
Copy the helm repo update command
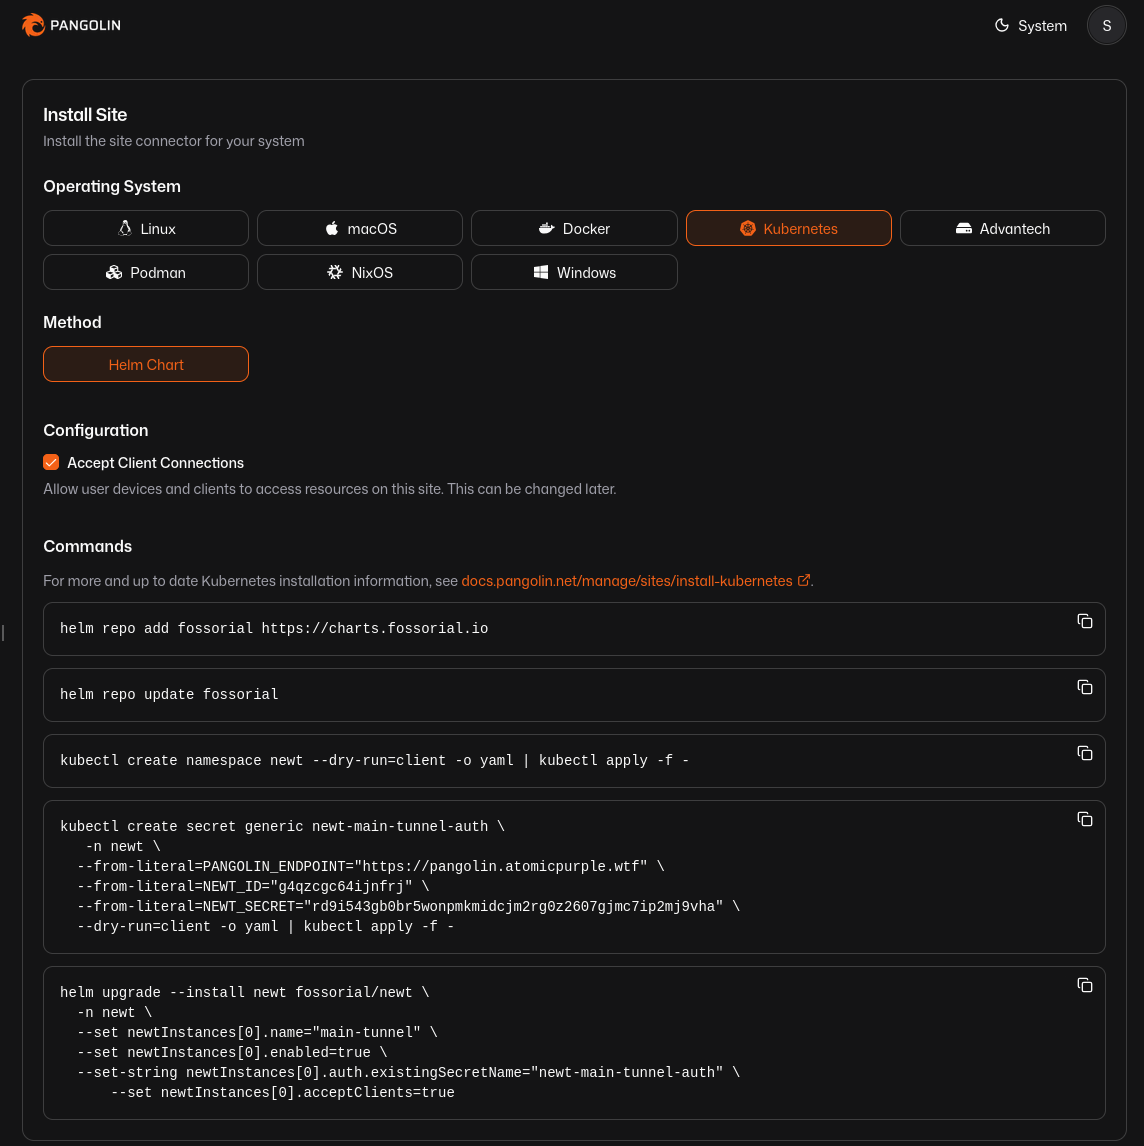coord(1085,687)
